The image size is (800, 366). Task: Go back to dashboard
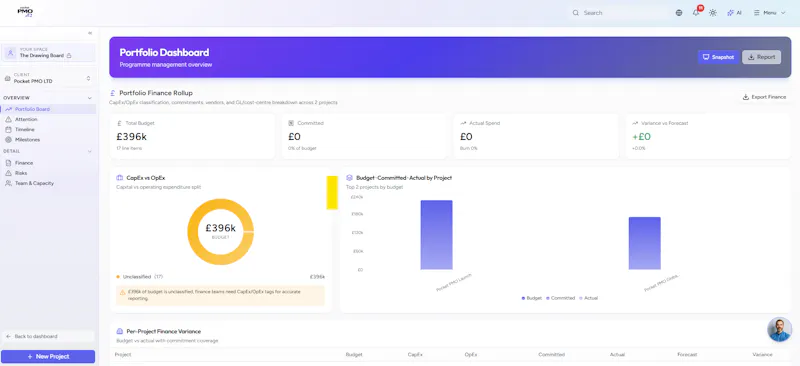pos(48,336)
